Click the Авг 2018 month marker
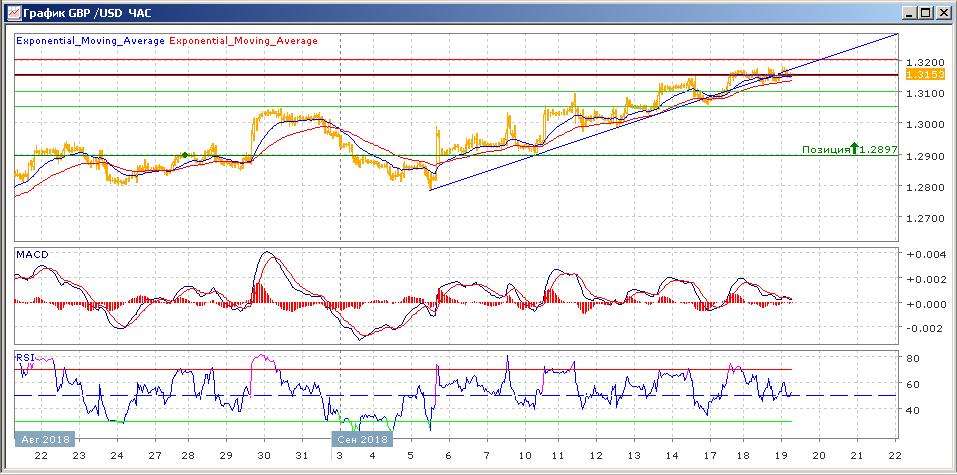 point(43,440)
